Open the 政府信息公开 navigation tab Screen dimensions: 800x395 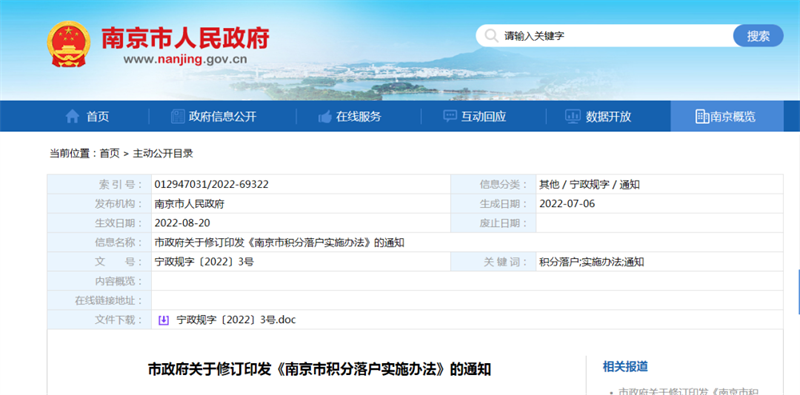point(222,116)
